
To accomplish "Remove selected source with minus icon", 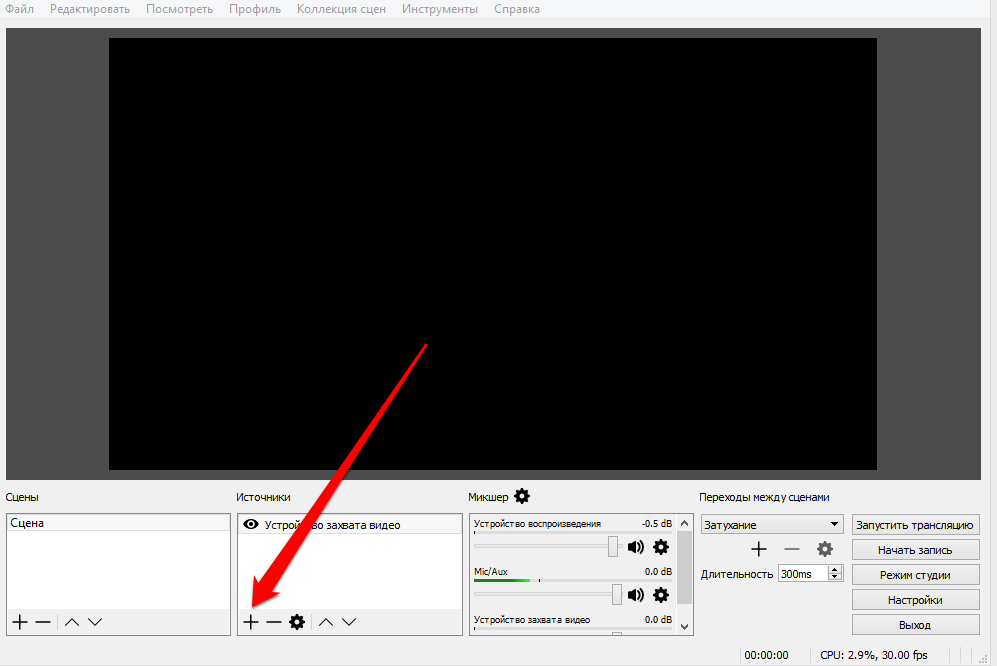I will tap(273, 622).
